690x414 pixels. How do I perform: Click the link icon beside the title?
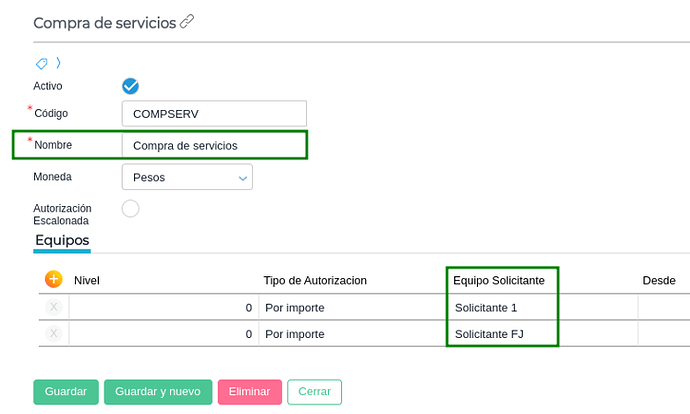(x=187, y=22)
